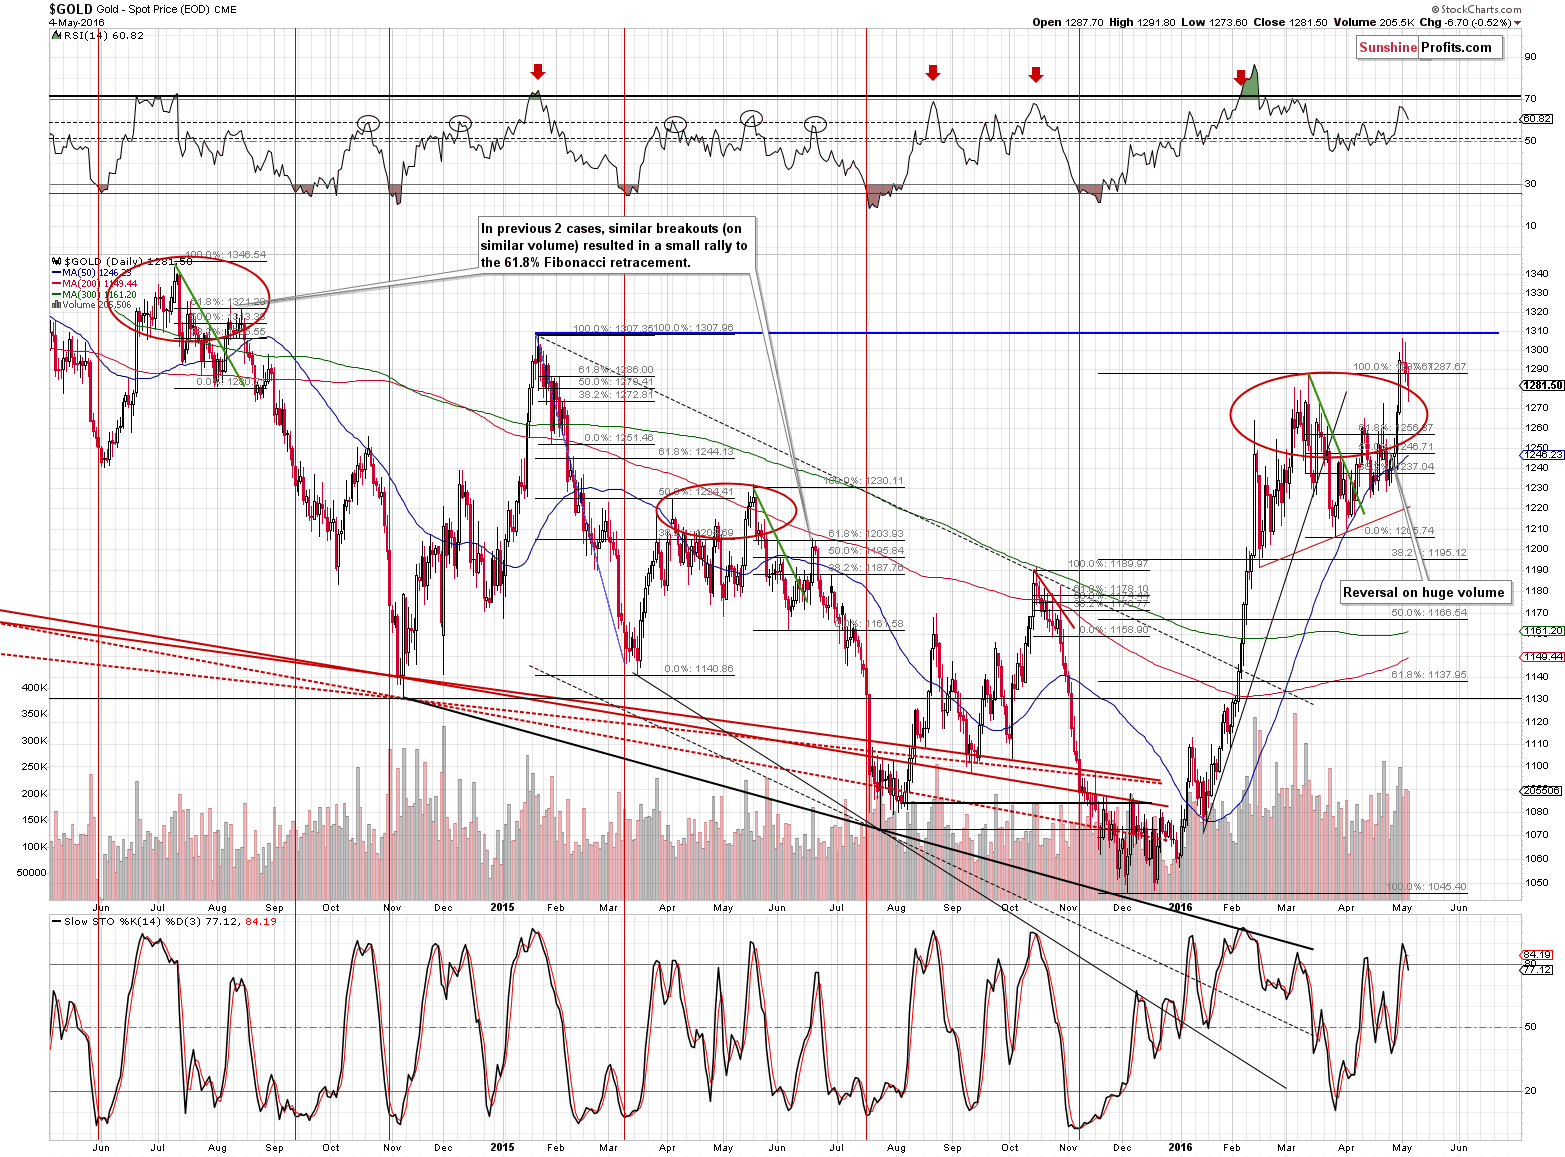Click the 4-May-2016 date label
1565x1157 pixels.
tap(77, 22)
